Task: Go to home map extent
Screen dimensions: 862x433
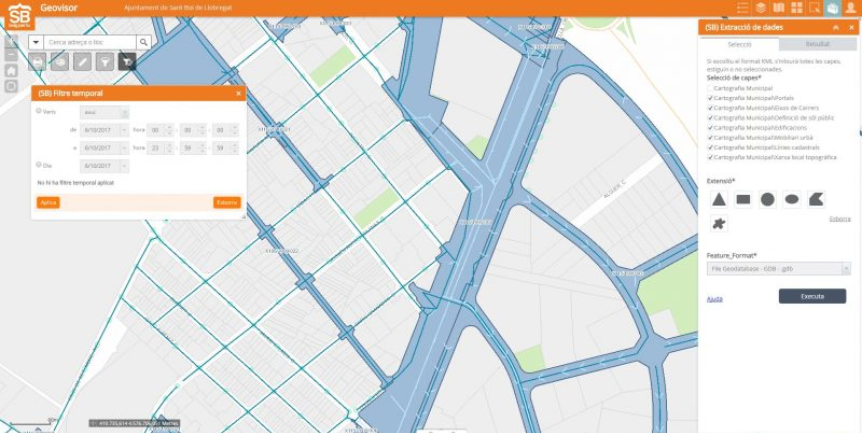Action: pos(11,70)
